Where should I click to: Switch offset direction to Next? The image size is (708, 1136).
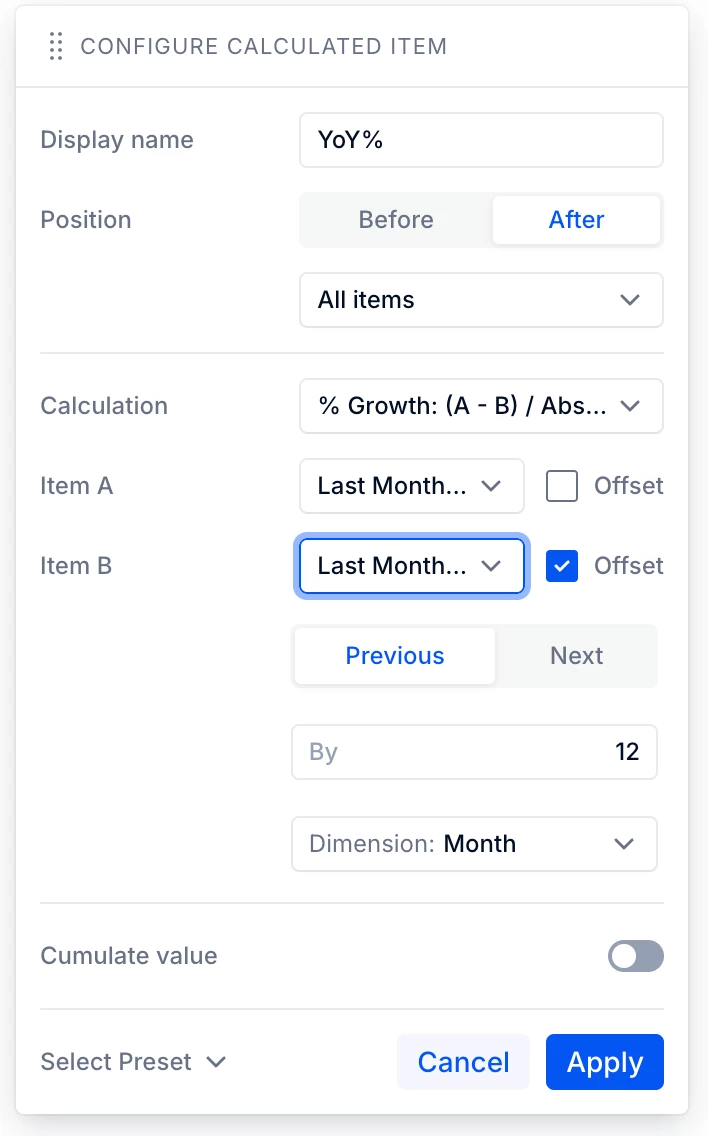point(576,656)
